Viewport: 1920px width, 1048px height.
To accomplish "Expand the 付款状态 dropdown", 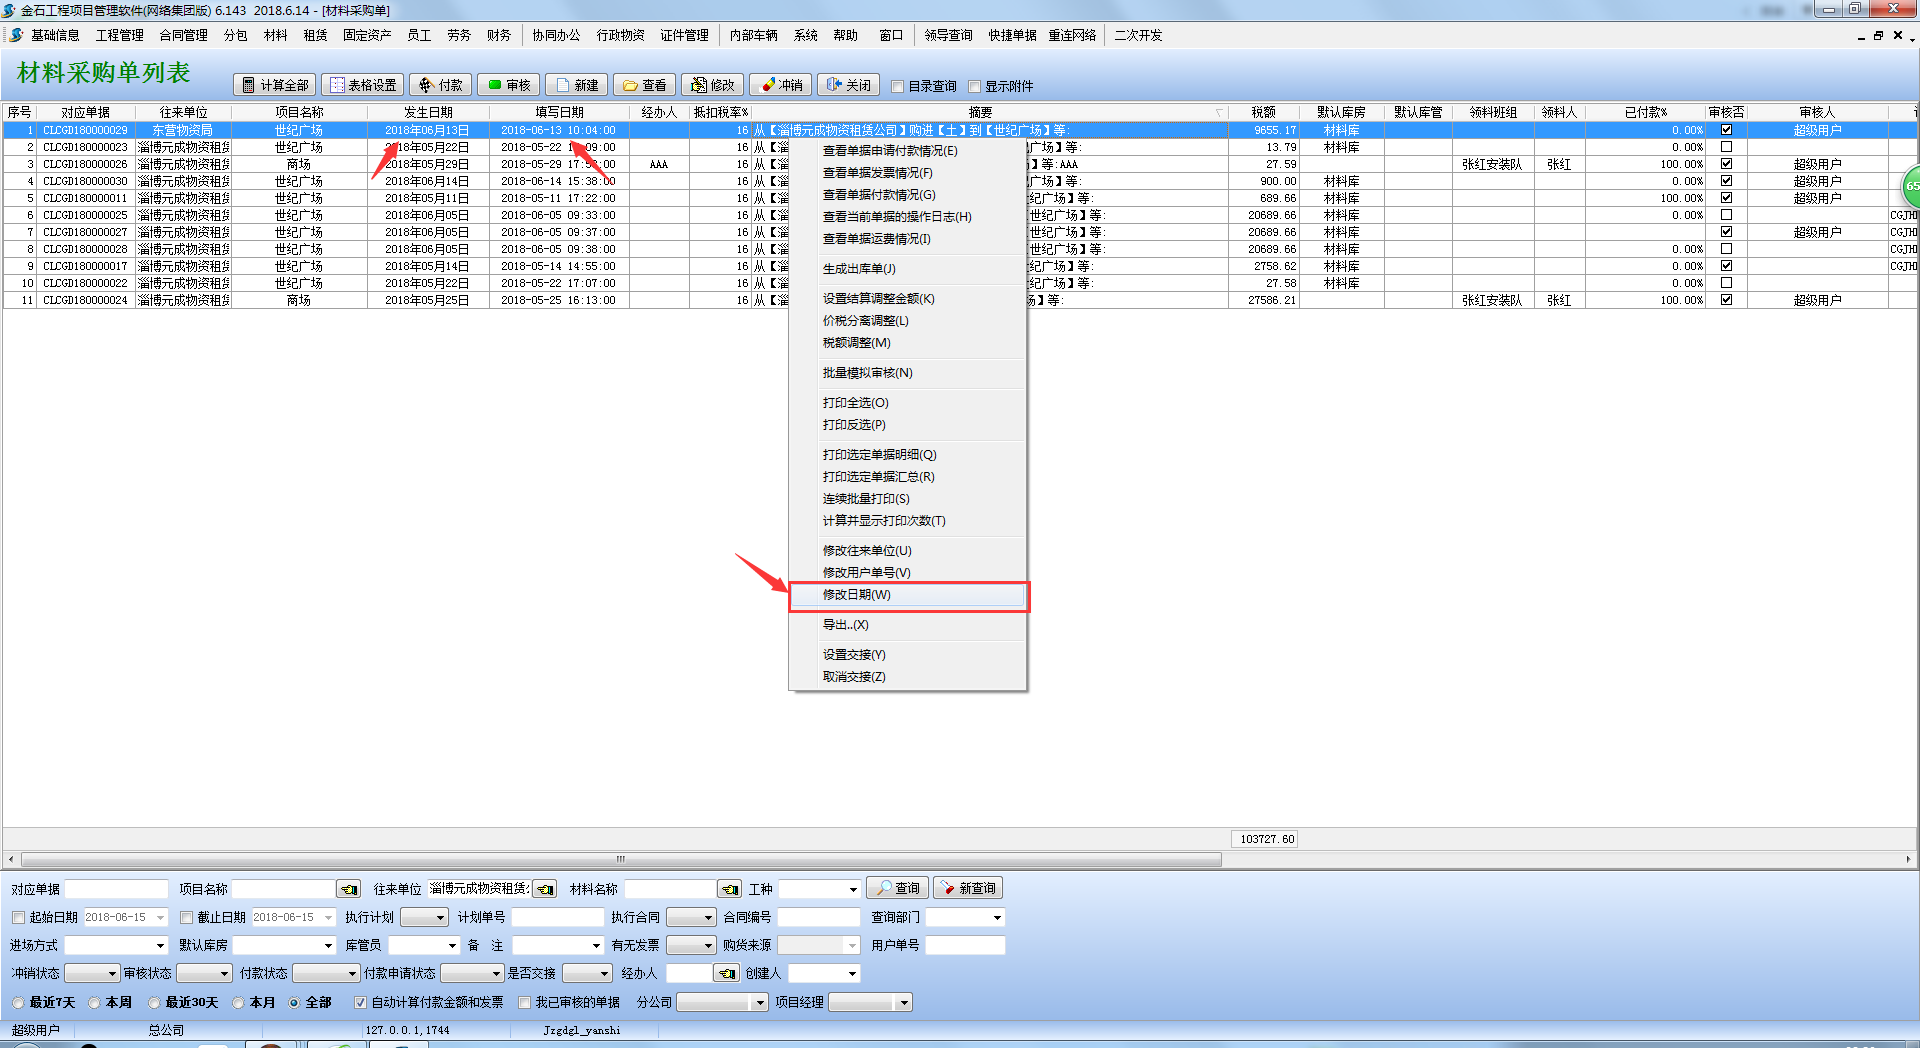I will 352,973.
